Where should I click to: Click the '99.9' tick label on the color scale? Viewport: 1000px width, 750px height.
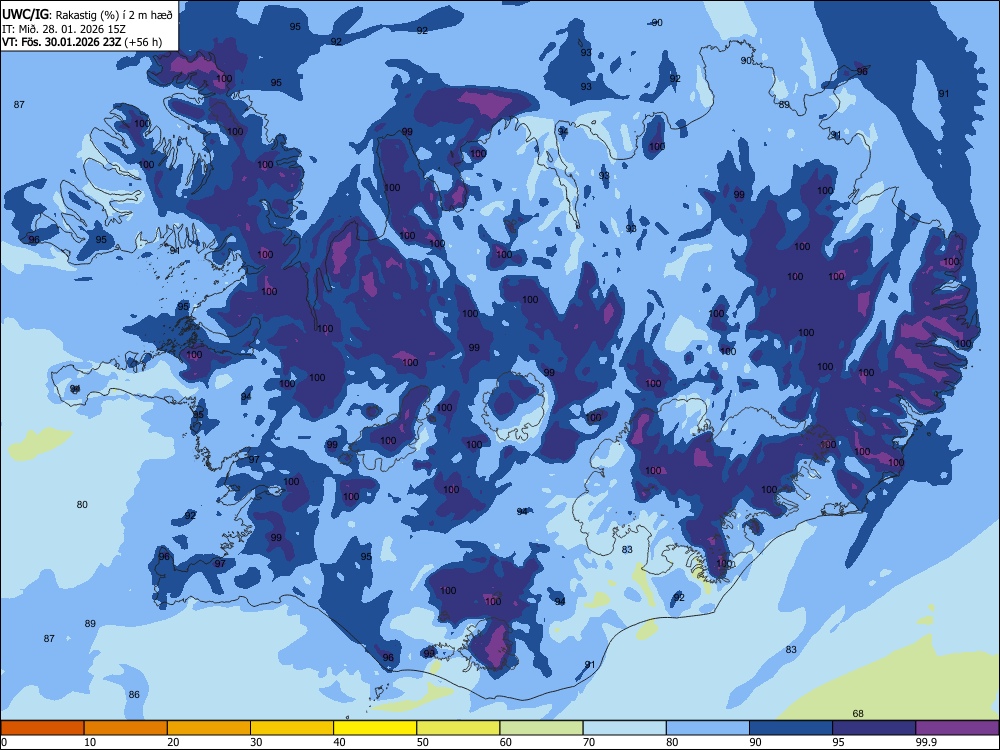[925, 742]
